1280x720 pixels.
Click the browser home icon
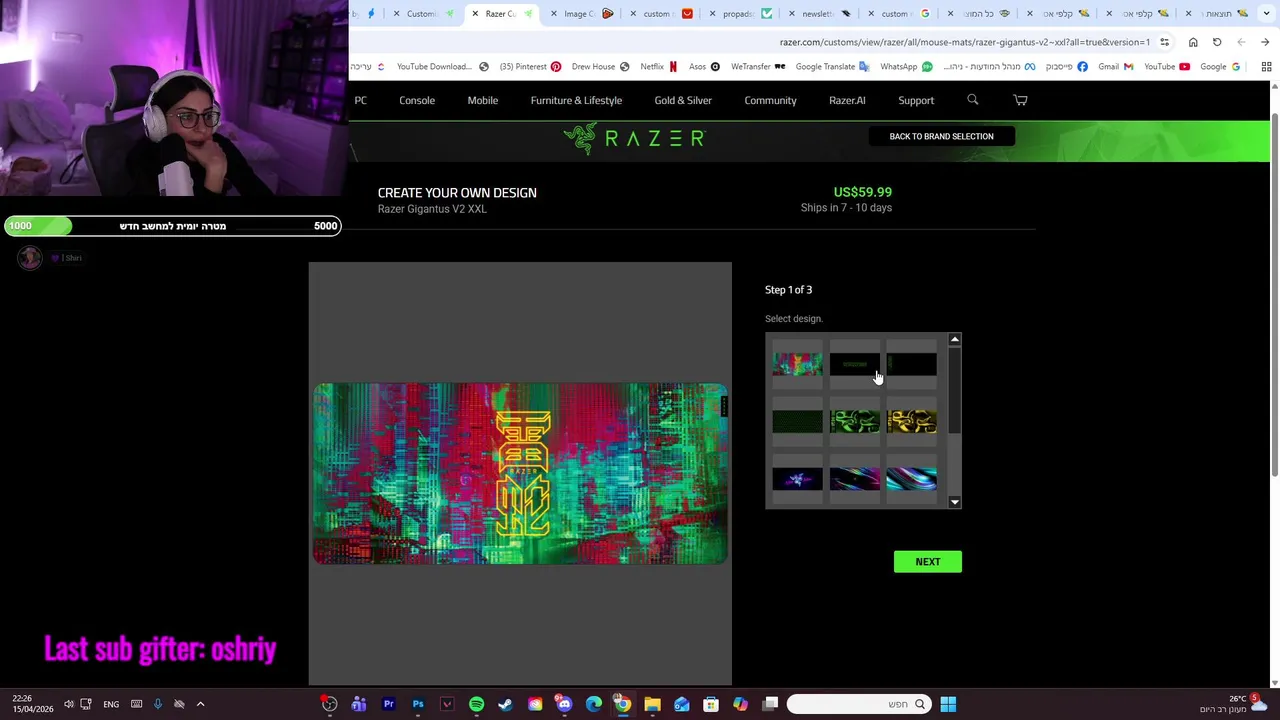coord(1193,42)
